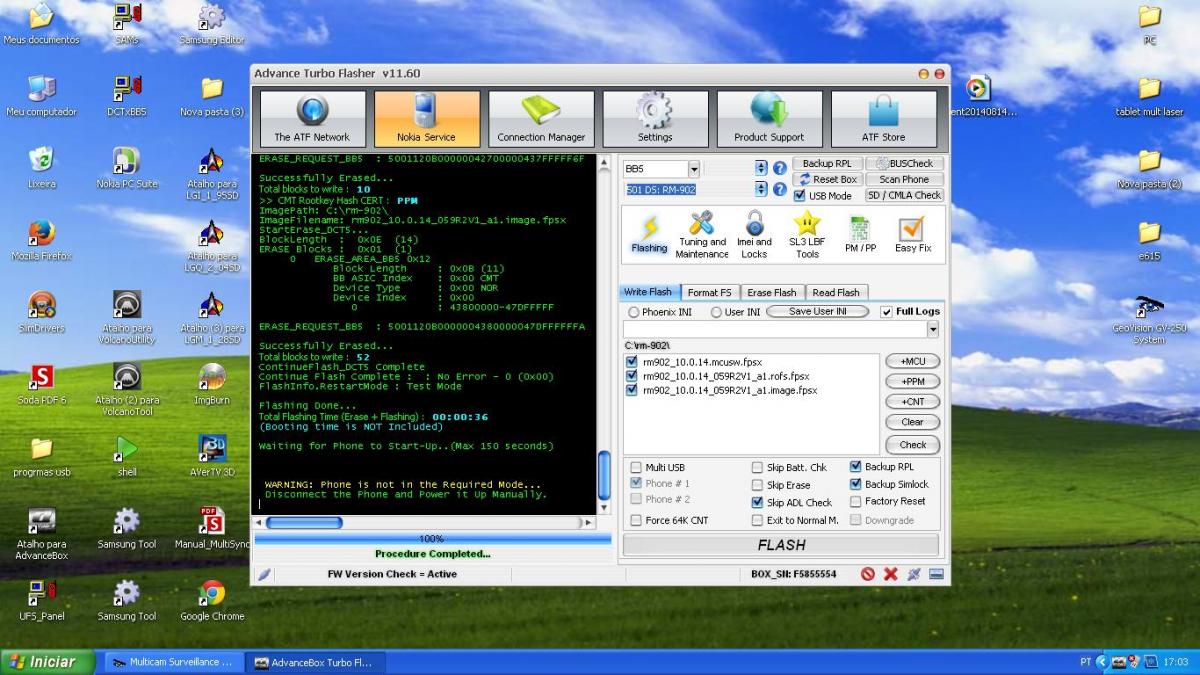
Task: Select the Flashing lightning tool
Action: pyautogui.click(x=649, y=235)
